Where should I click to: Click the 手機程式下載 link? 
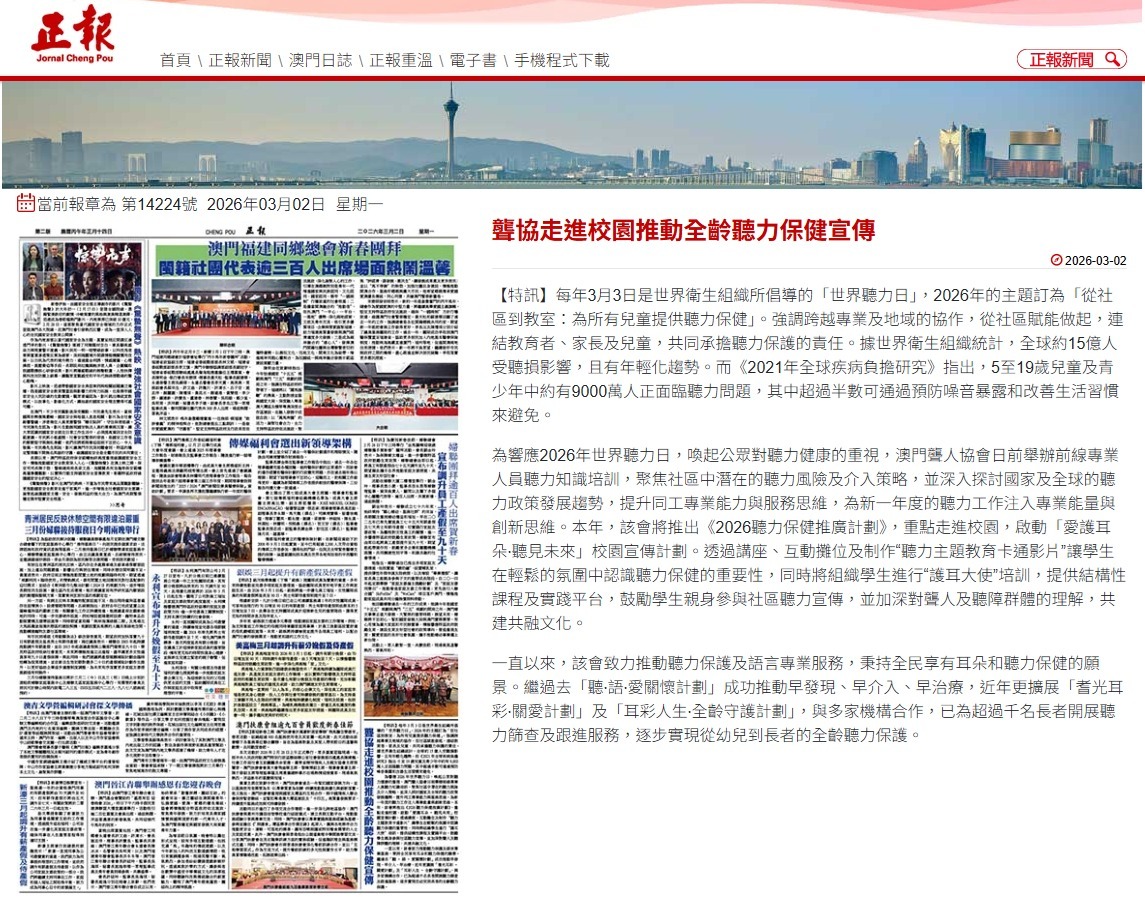(561, 60)
